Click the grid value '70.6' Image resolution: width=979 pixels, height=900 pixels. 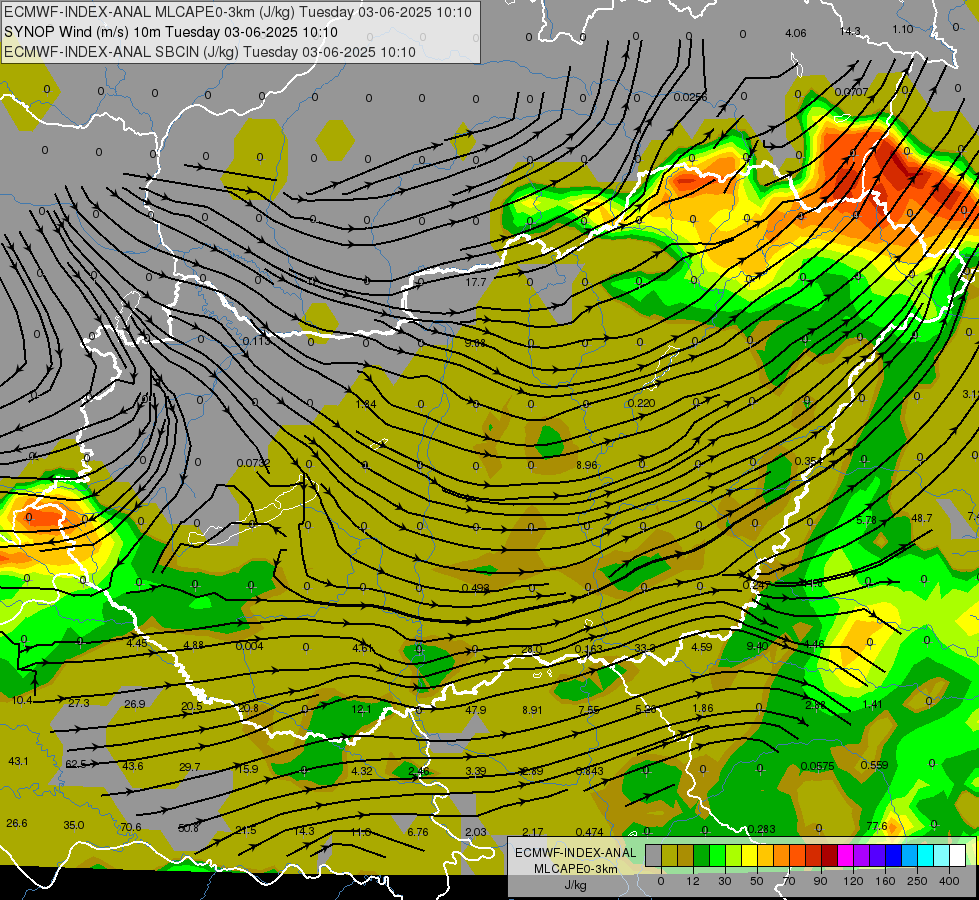(130, 827)
